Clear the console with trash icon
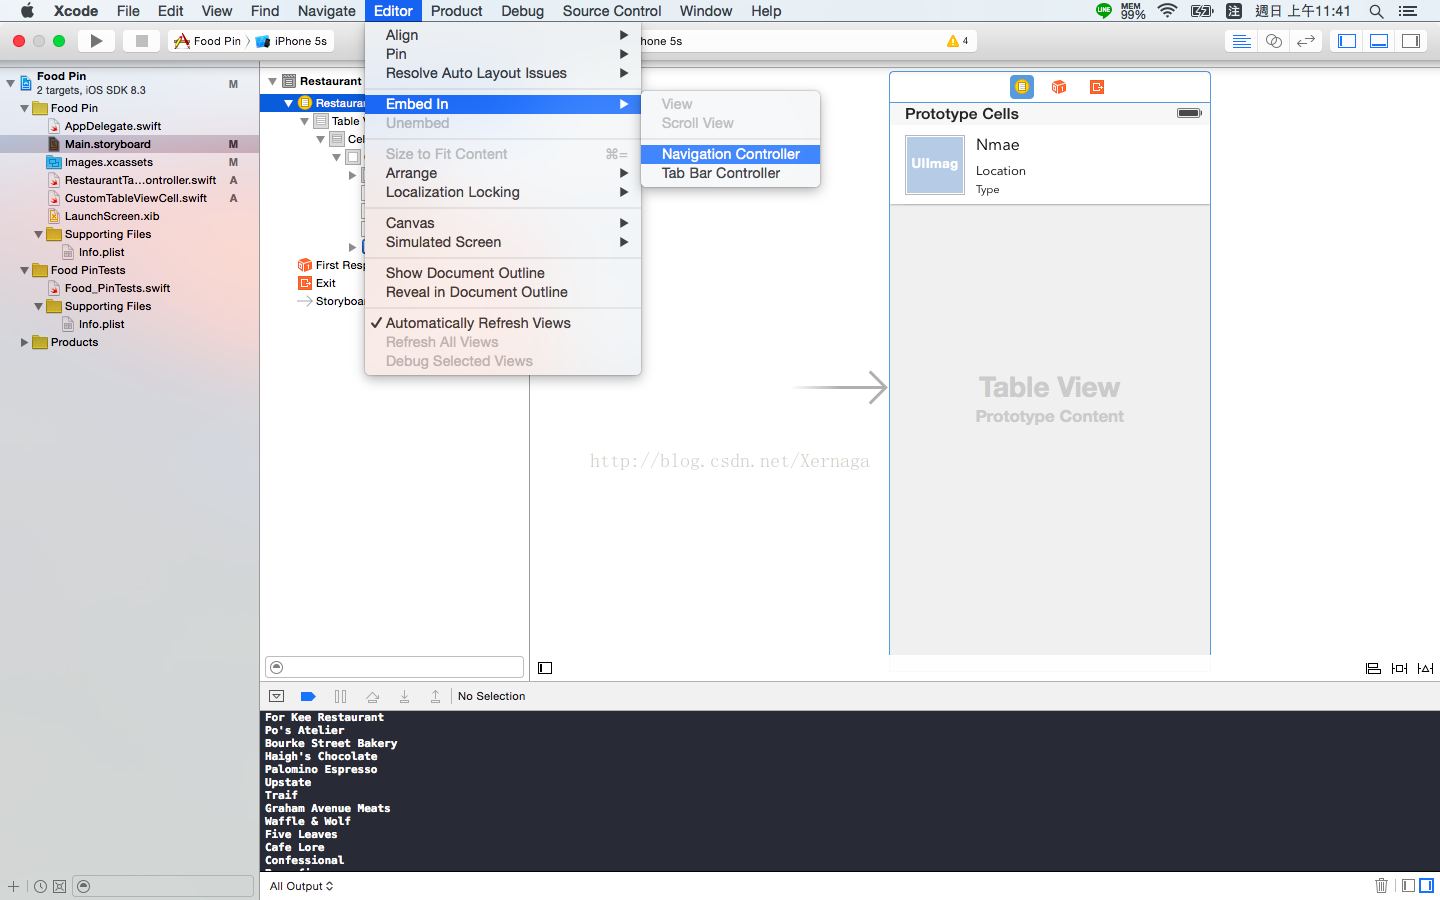 pos(1381,885)
